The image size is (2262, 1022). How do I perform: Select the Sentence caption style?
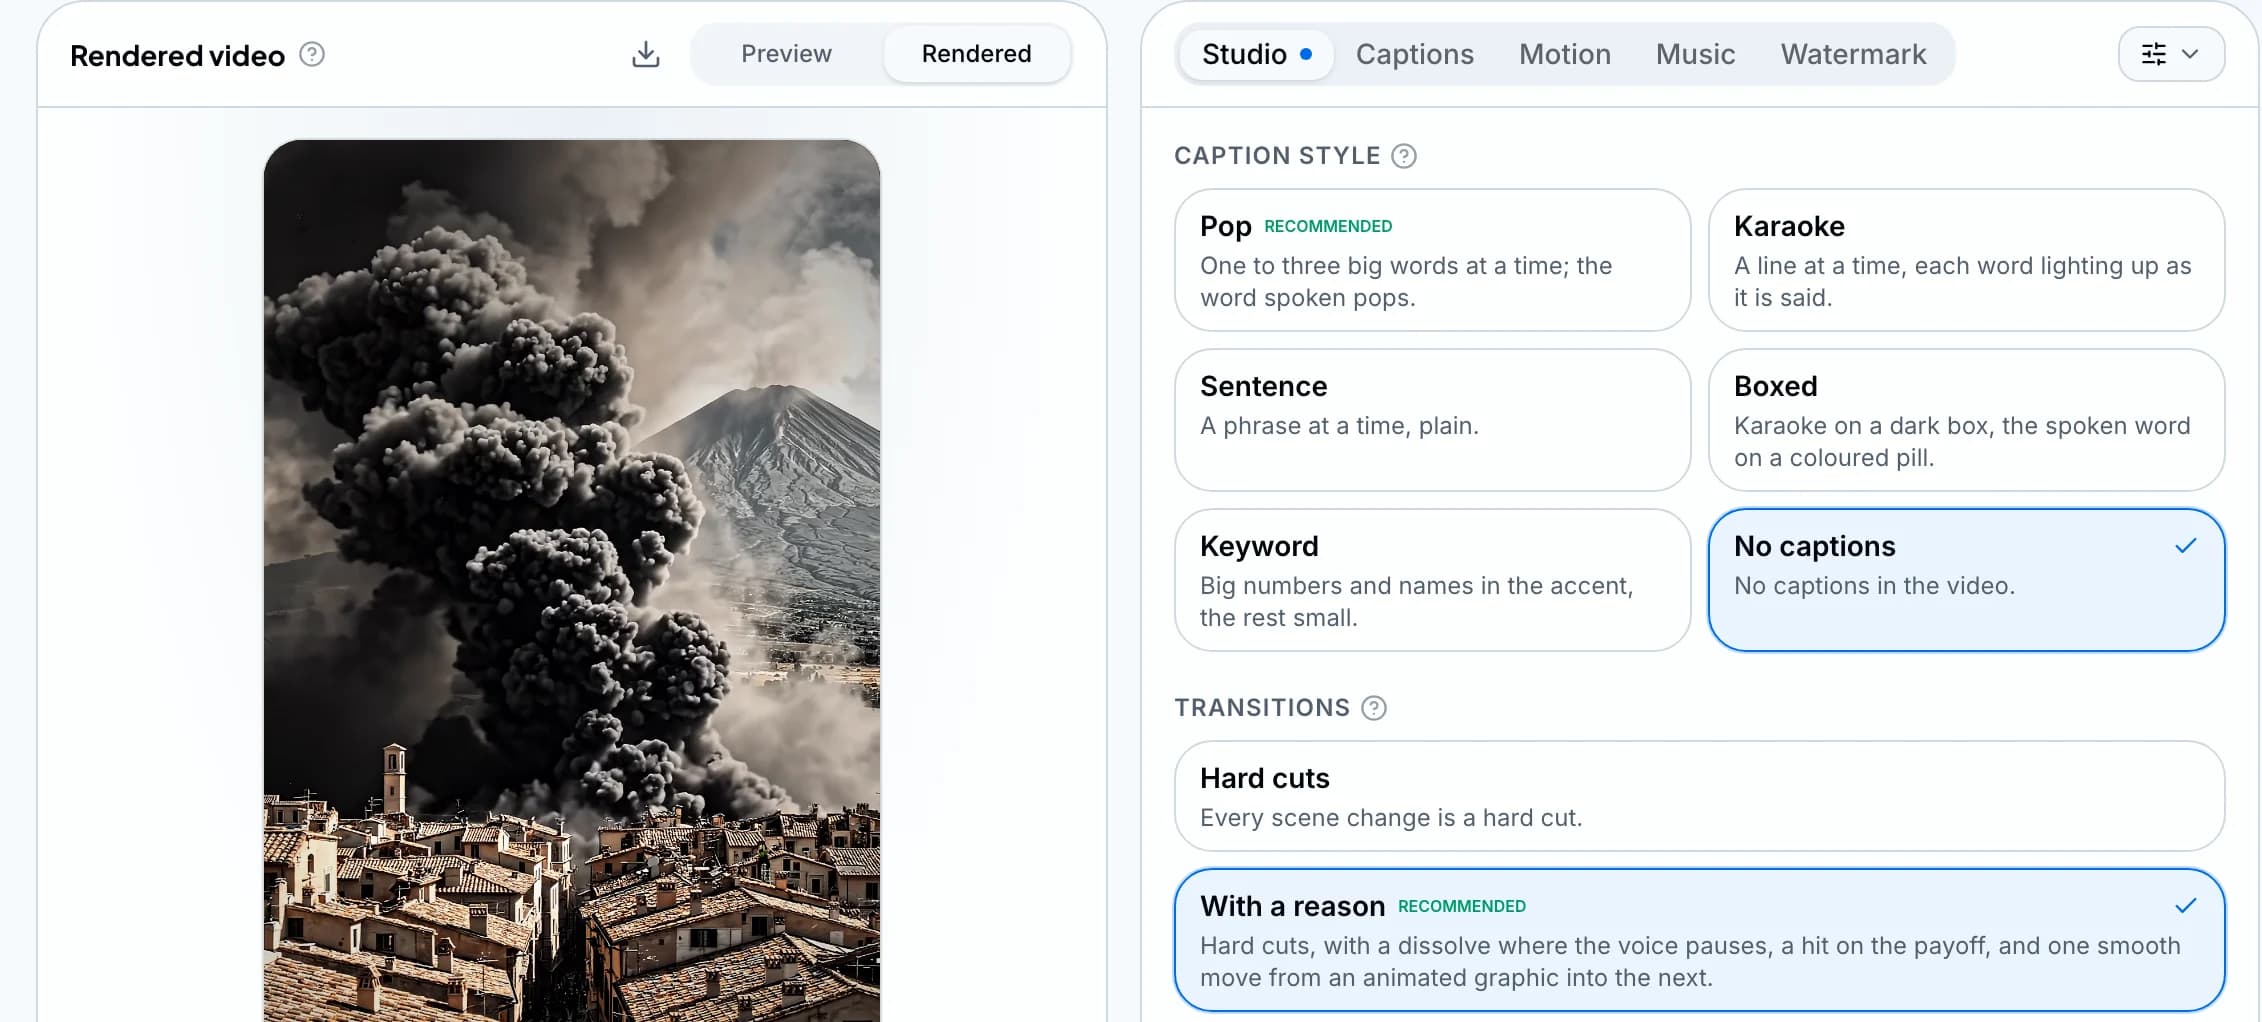tap(1432, 420)
